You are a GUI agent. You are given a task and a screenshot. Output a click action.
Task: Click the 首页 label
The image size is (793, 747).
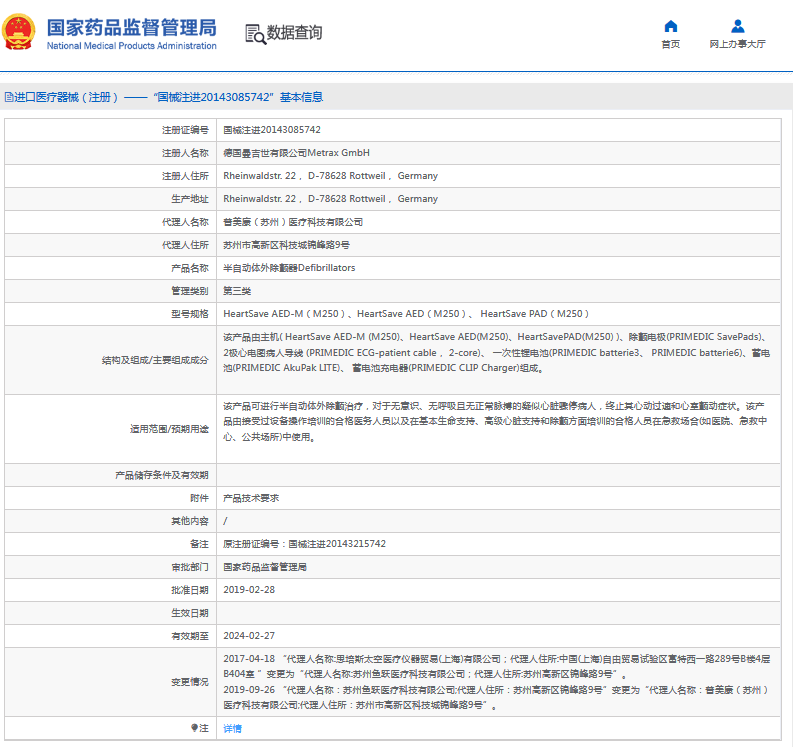[x=671, y=45]
